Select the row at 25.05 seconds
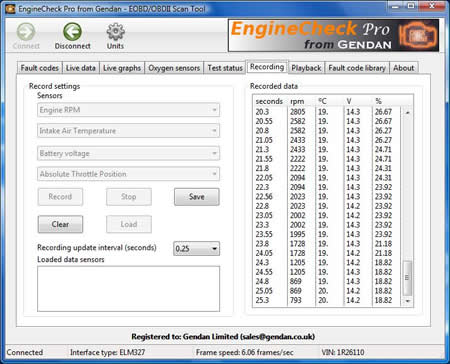 tap(327, 291)
